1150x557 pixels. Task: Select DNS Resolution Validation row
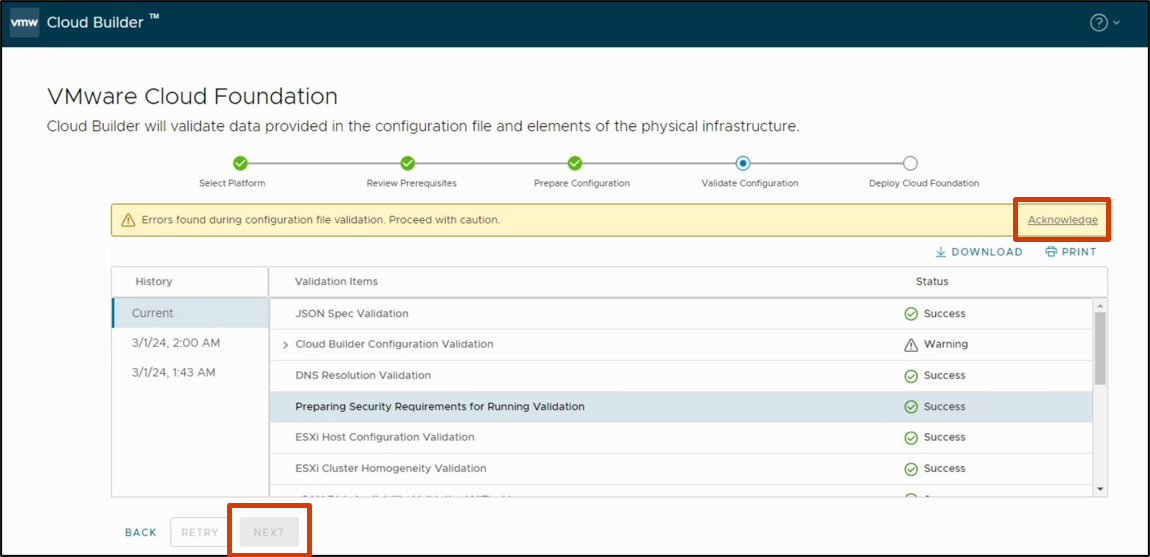682,375
